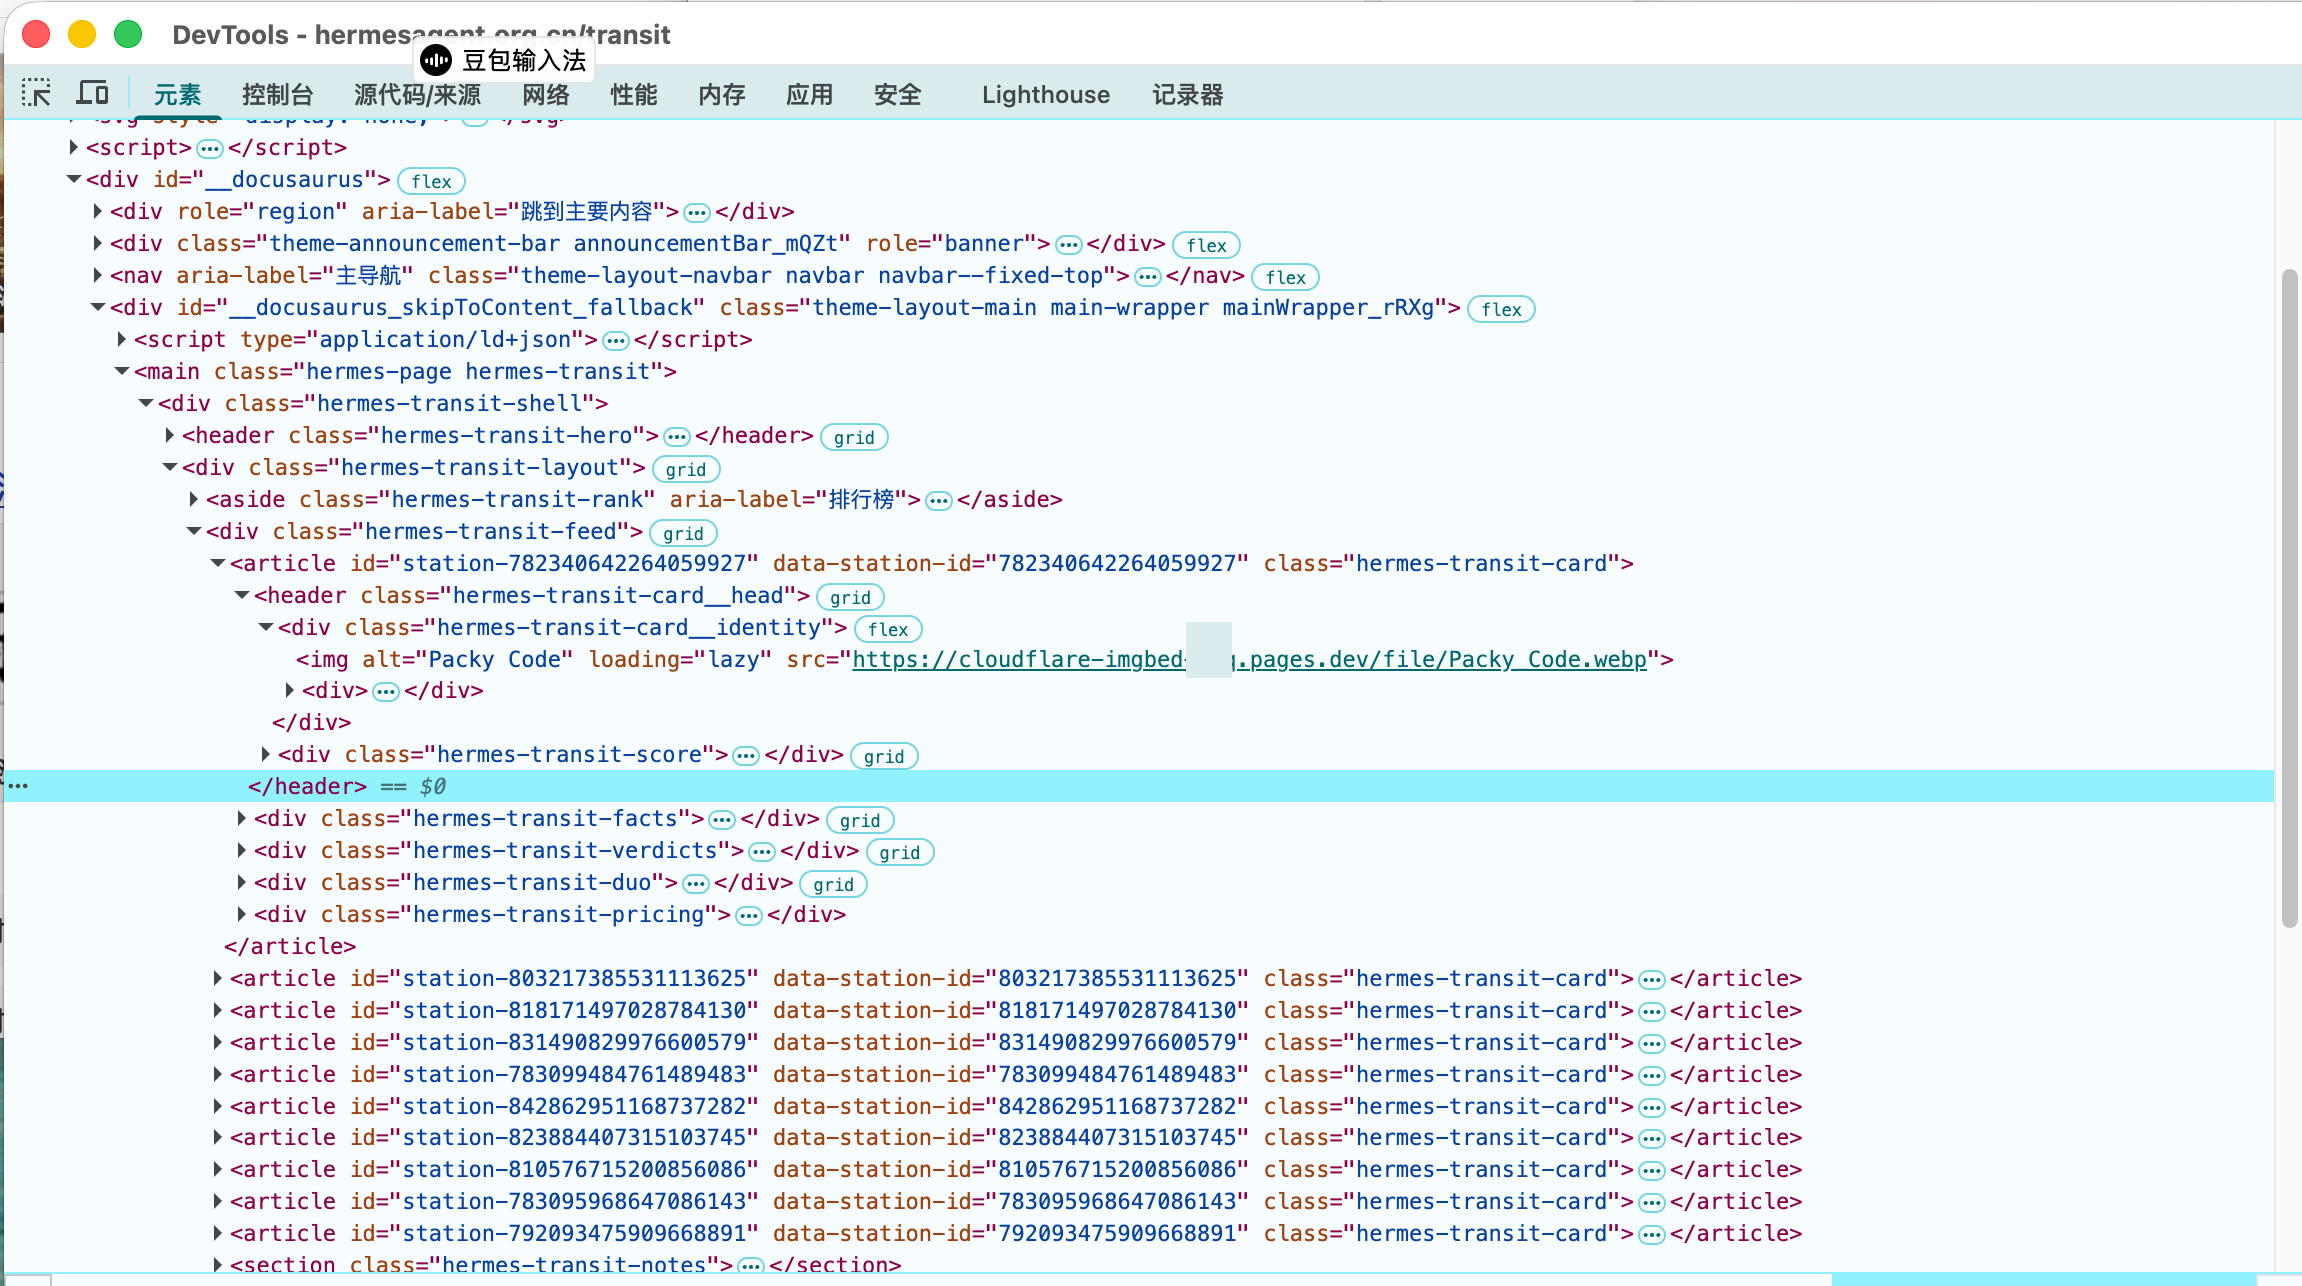Click ellipsis of hermes-transit-pricing div
Viewport: 2302px width, 1286px height.
(749, 916)
